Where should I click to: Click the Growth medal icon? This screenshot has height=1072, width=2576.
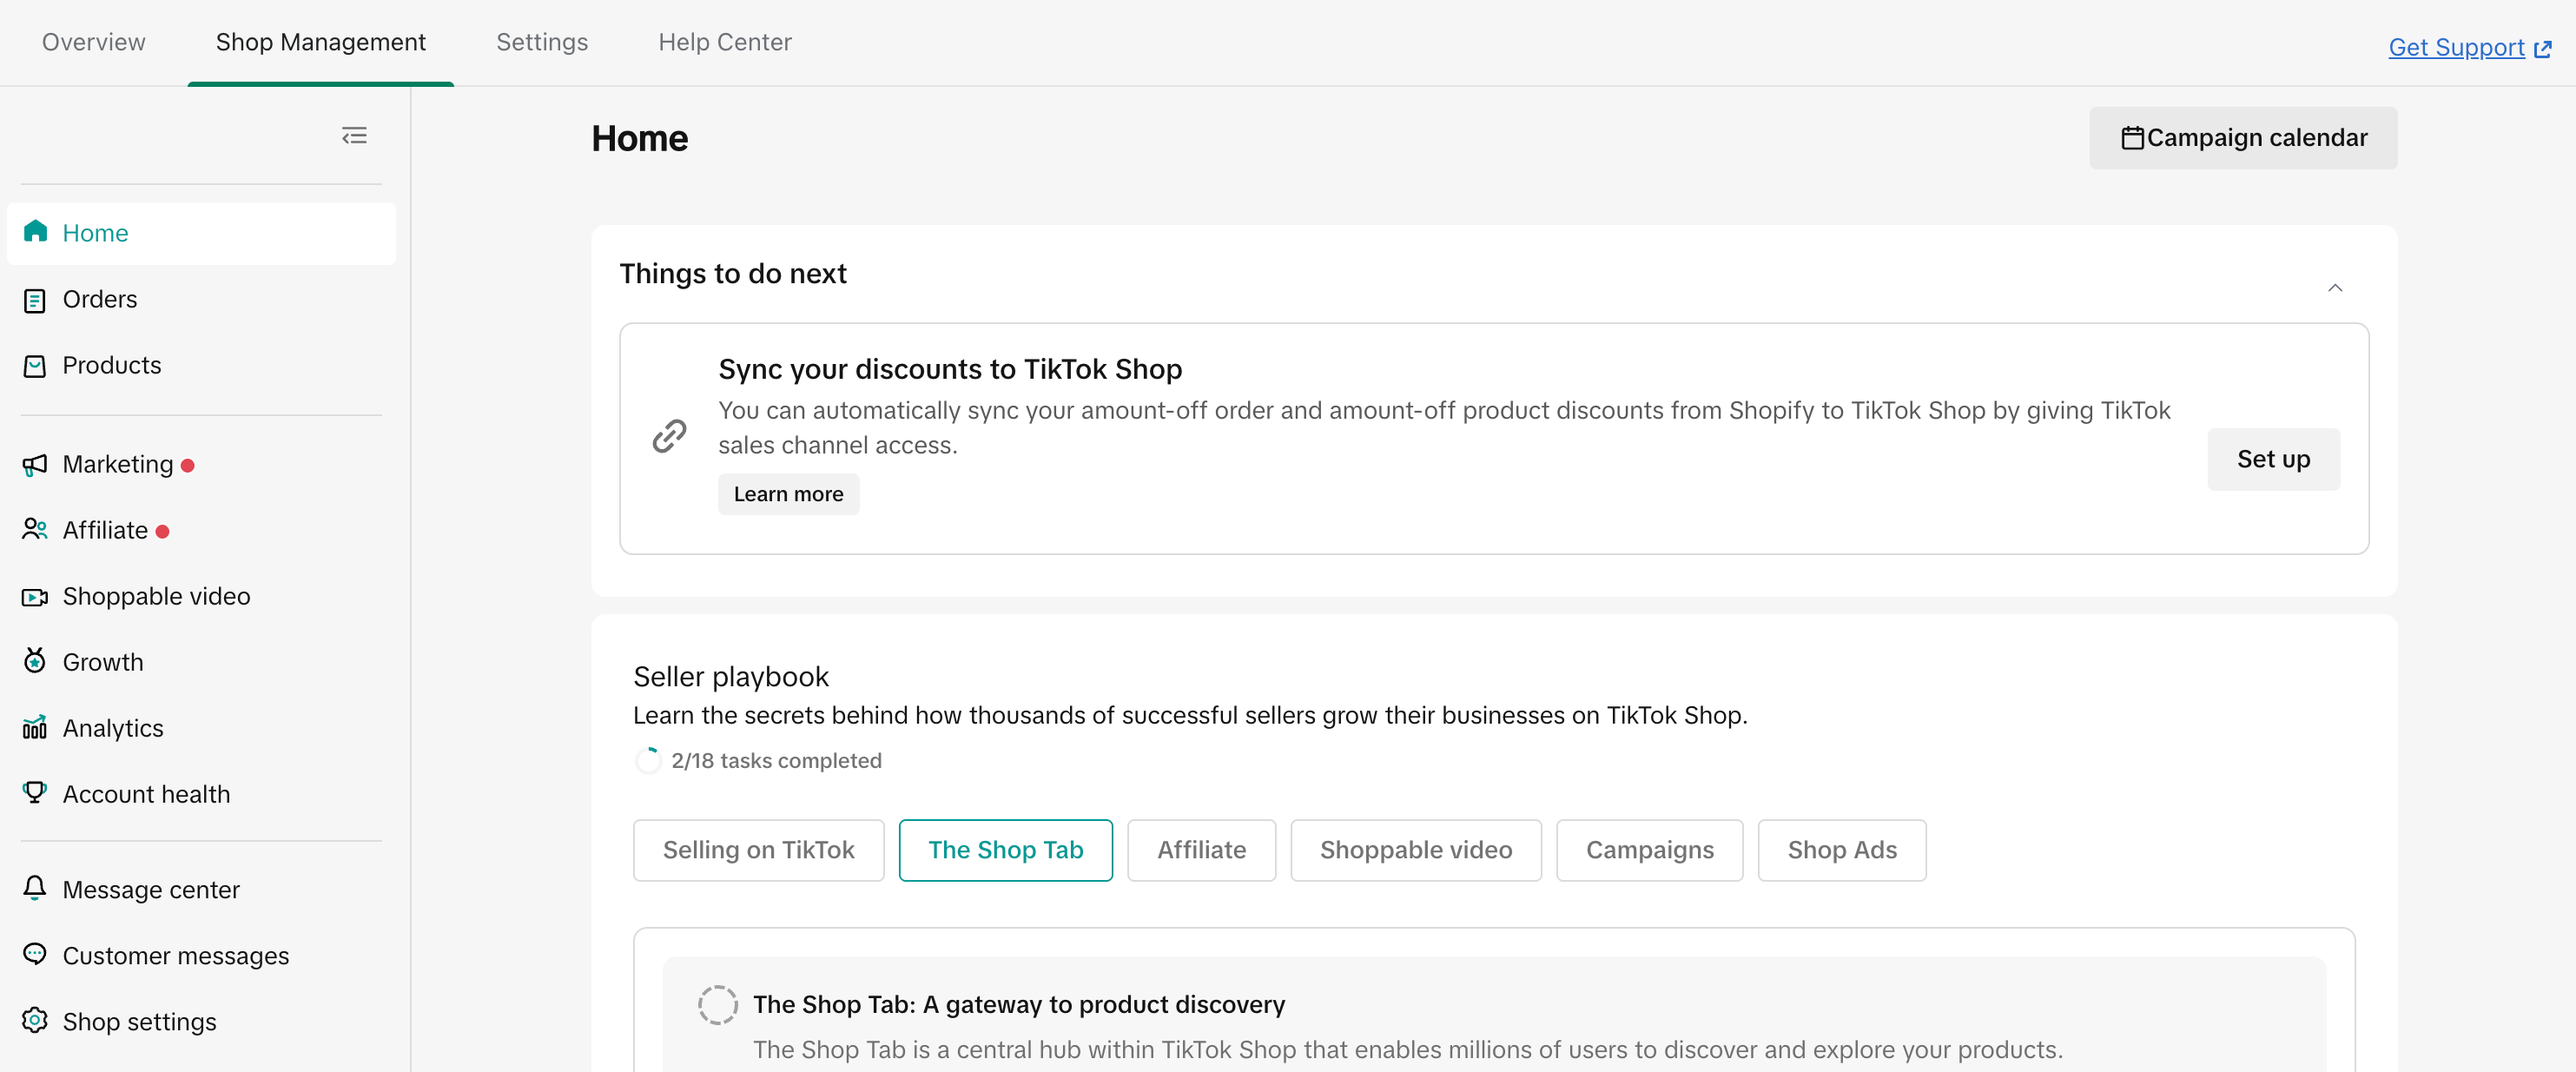(x=35, y=661)
